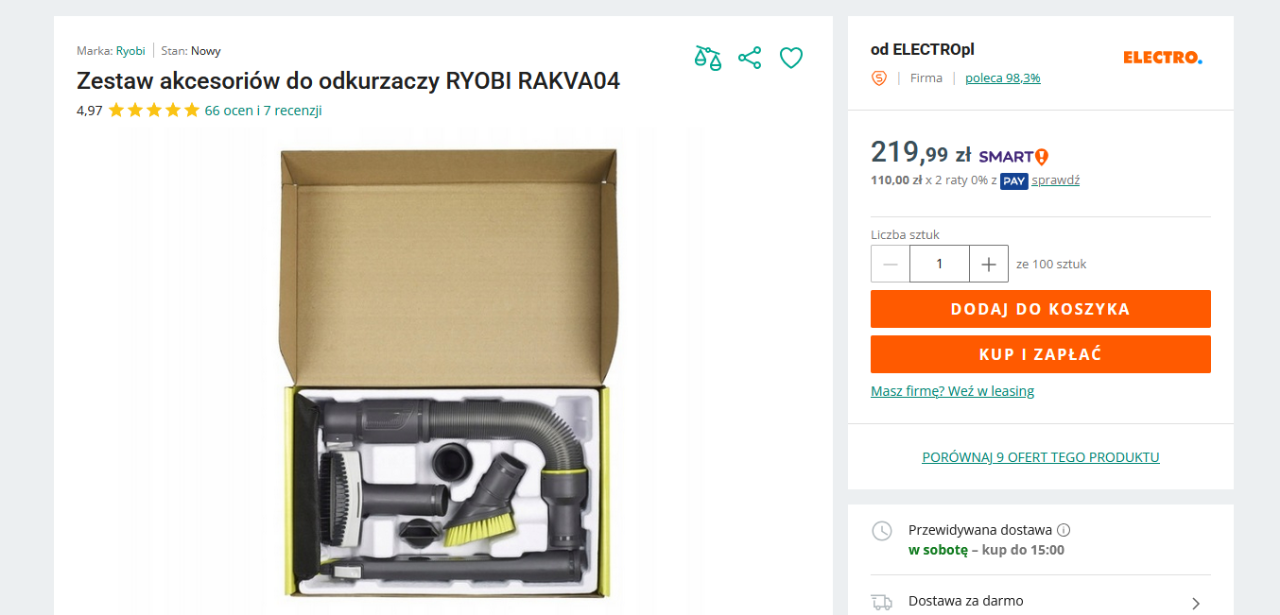
Task: Click the free delivery truck icon
Action: (x=882, y=602)
